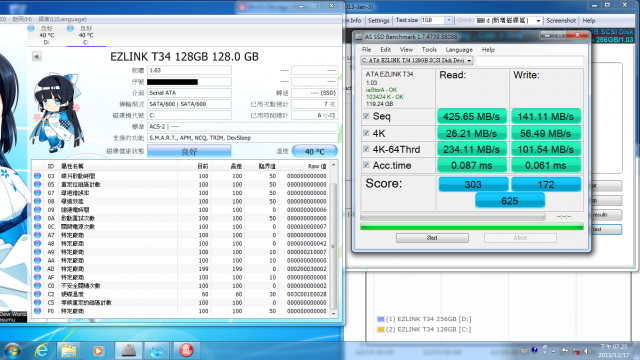The image size is (640, 360).
Task: Click the purple EZLINK T34 256GB legend swatch
Action: click(x=381, y=319)
